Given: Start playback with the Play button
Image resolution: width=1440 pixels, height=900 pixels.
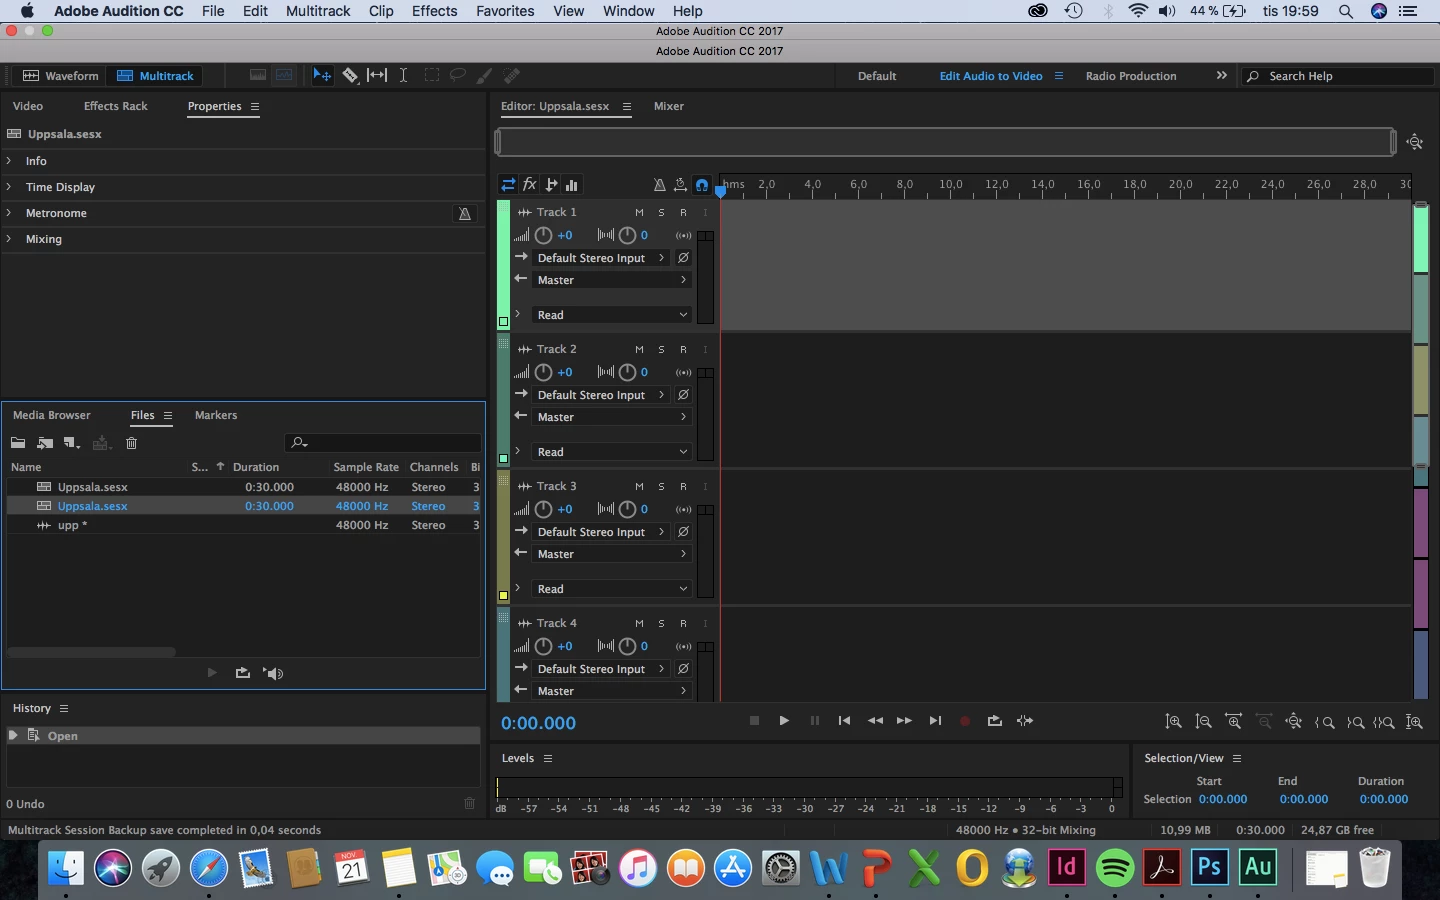Looking at the screenshot, I should [784, 721].
